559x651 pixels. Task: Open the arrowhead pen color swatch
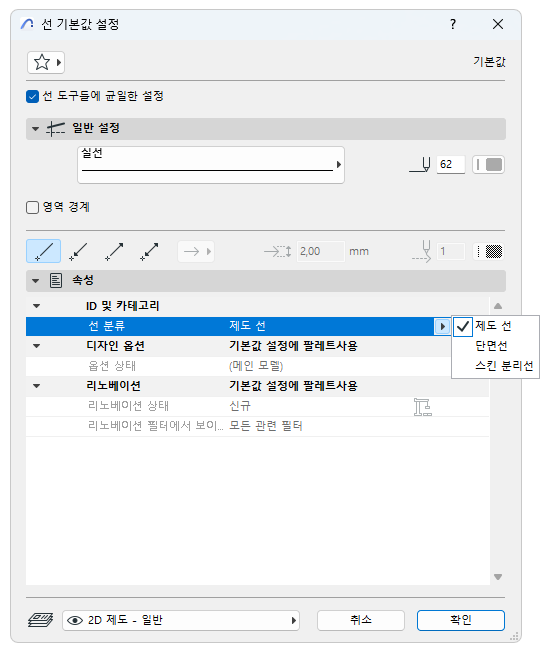[488, 251]
